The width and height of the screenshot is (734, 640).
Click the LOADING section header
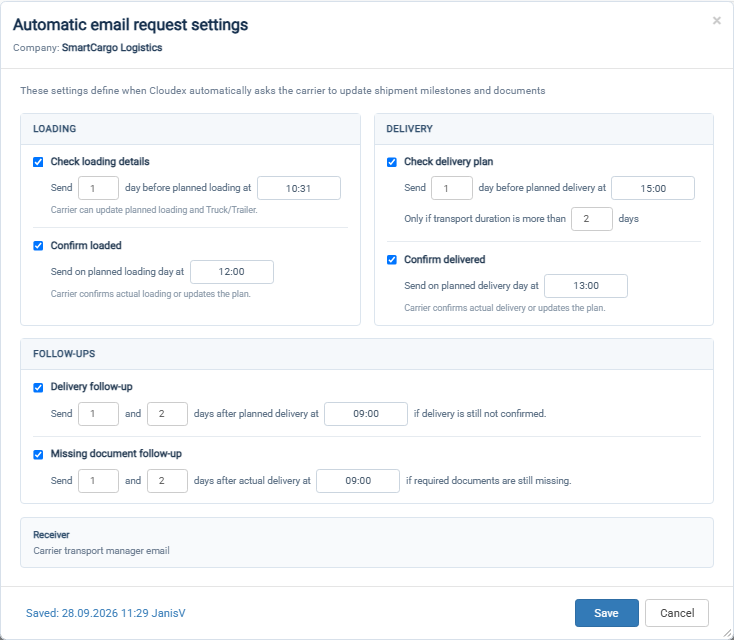[x=54, y=129]
